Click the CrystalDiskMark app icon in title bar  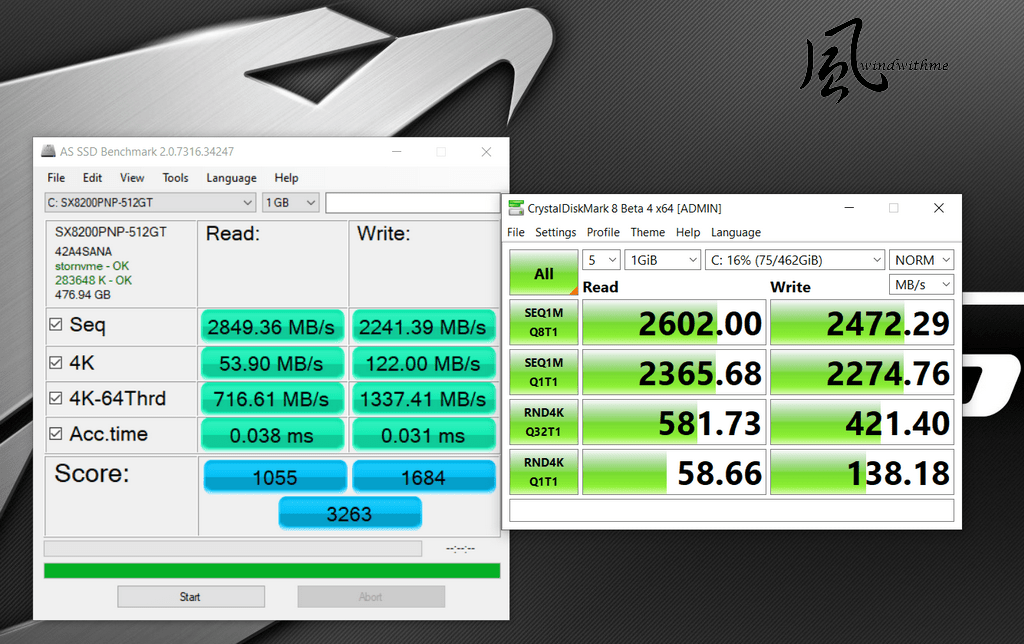coord(516,208)
